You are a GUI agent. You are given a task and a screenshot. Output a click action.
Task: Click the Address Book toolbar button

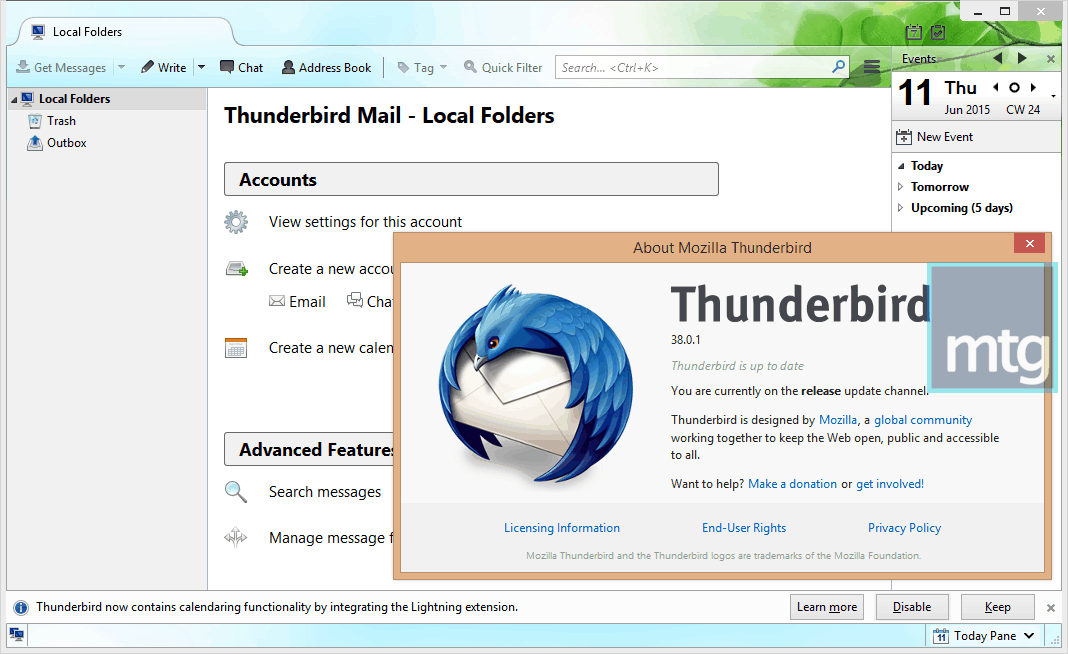point(326,68)
